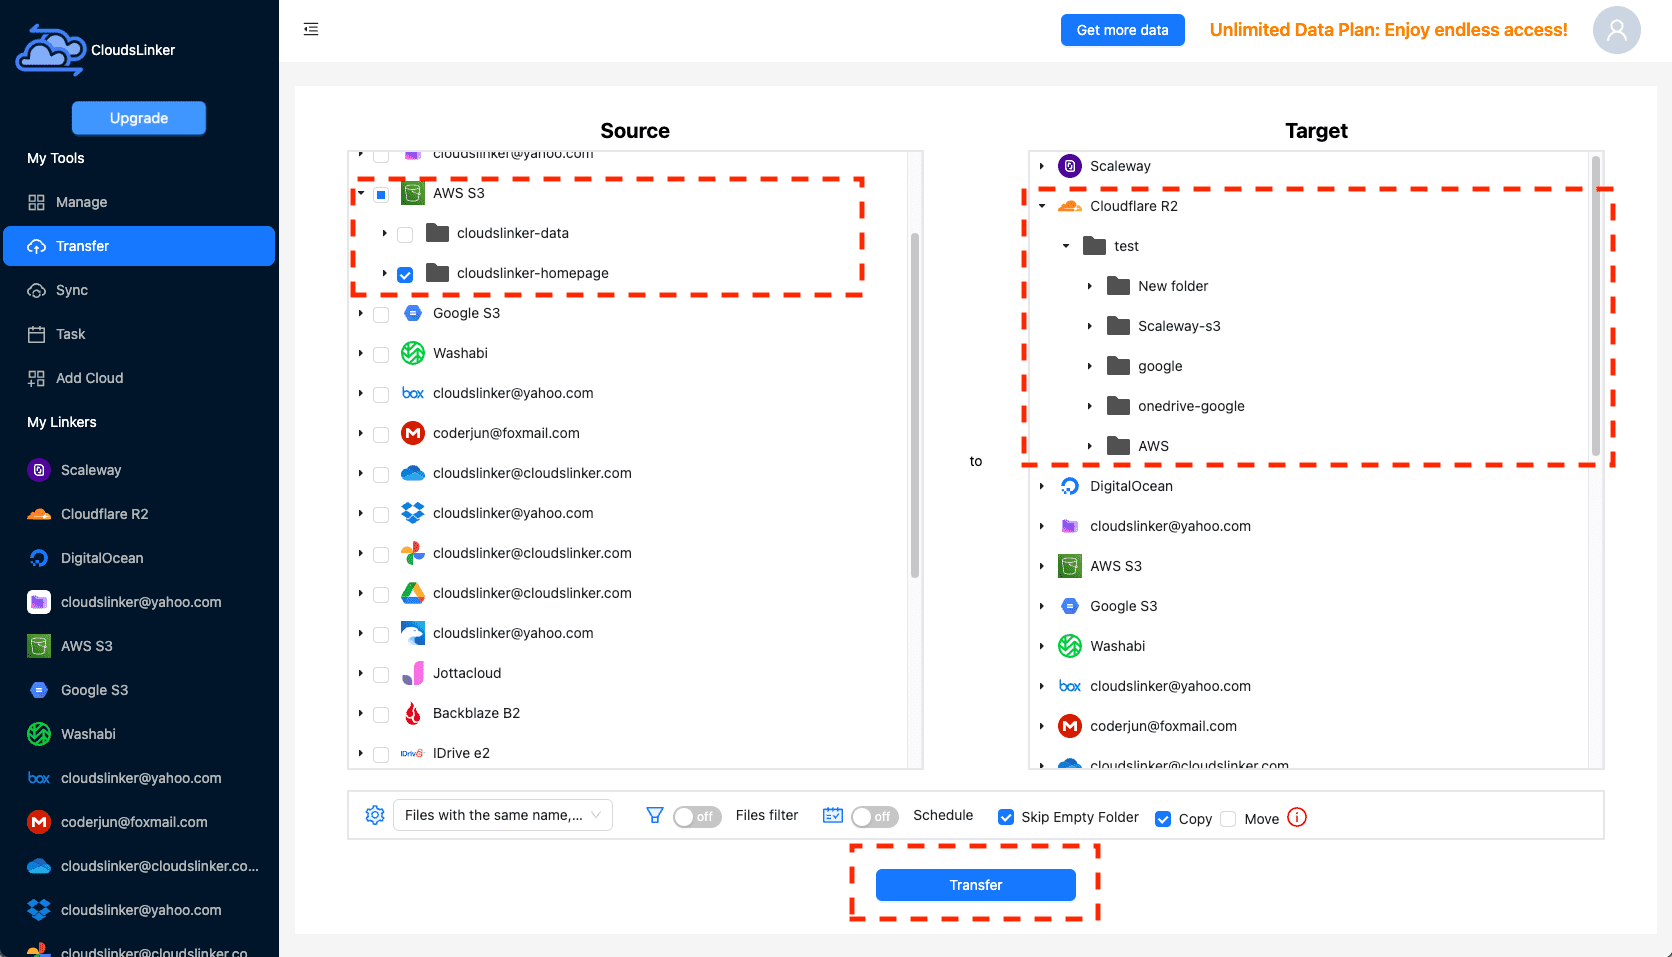Expand the cloudslinker-homepage folder
This screenshot has width=1672, height=957.
click(385, 273)
